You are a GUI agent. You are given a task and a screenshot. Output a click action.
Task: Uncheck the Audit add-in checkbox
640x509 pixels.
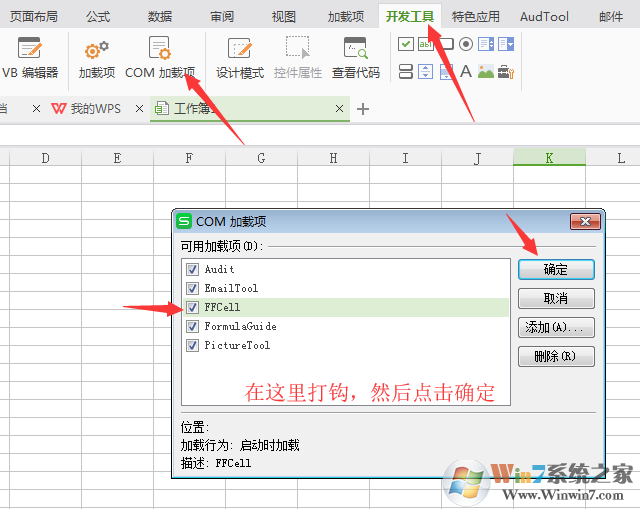click(x=192, y=269)
